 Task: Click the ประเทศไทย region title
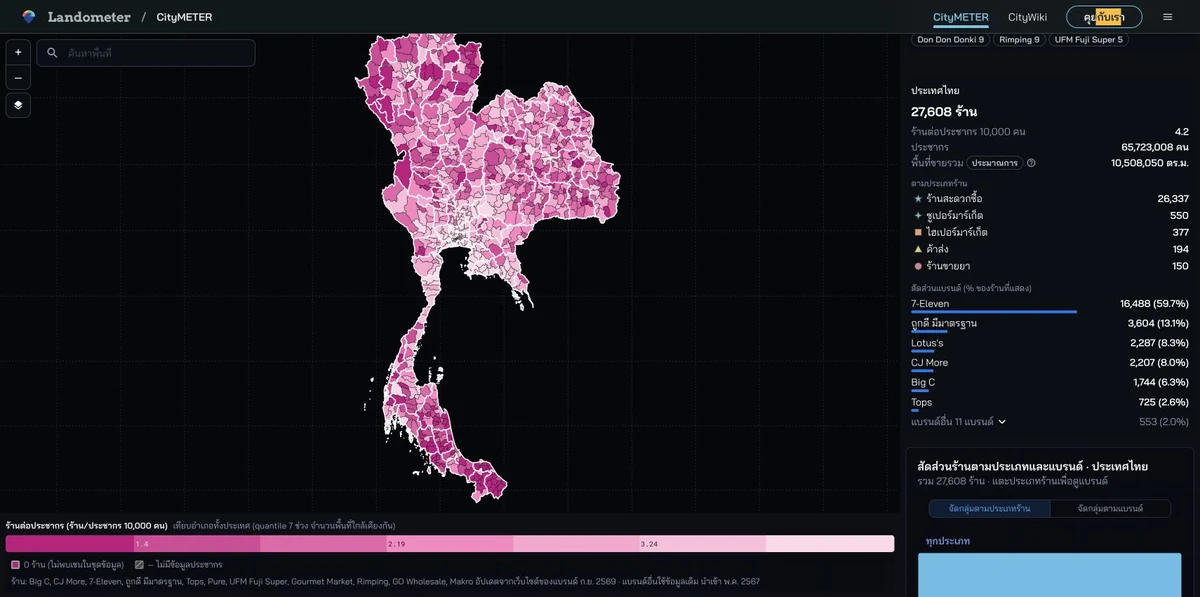(935, 91)
